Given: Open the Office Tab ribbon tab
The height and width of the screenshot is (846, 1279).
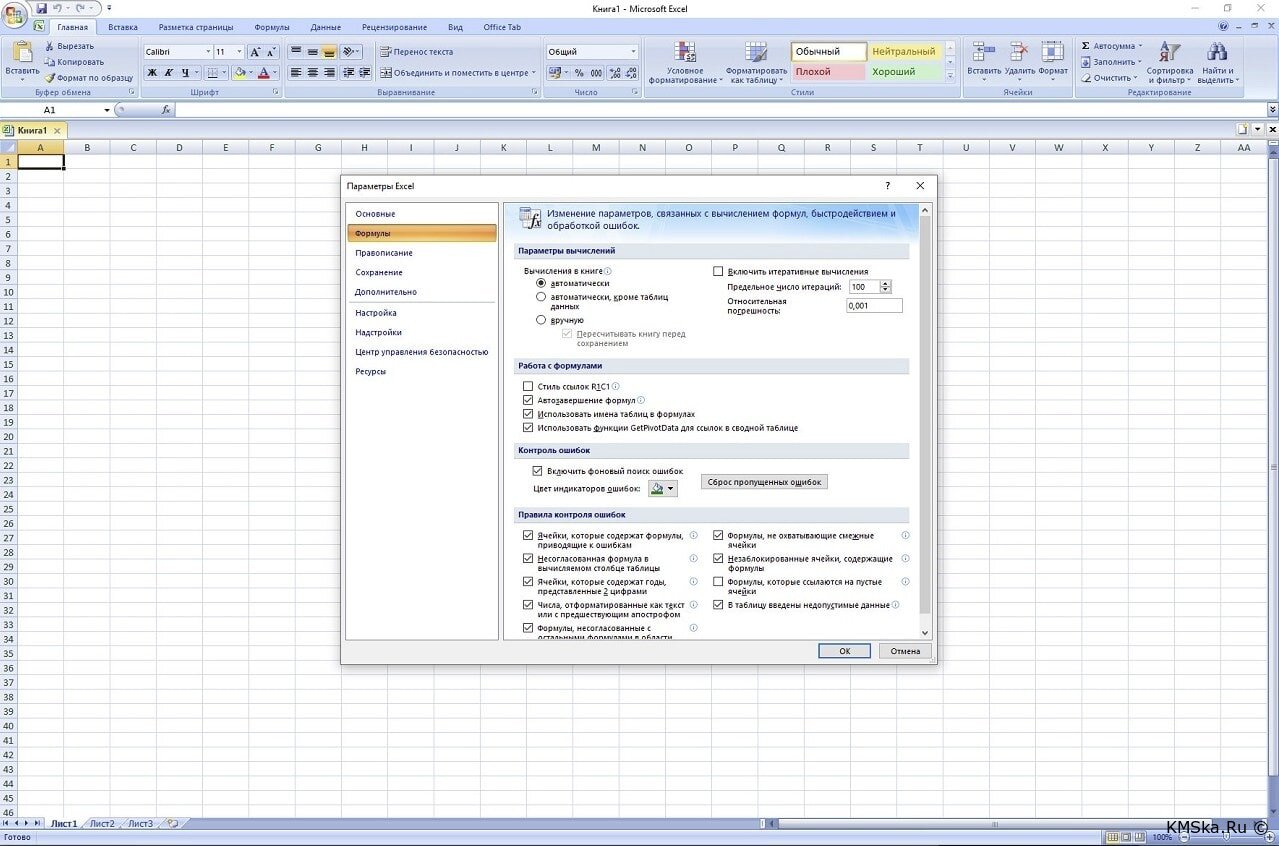Looking at the screenshot, I should 502,27.
